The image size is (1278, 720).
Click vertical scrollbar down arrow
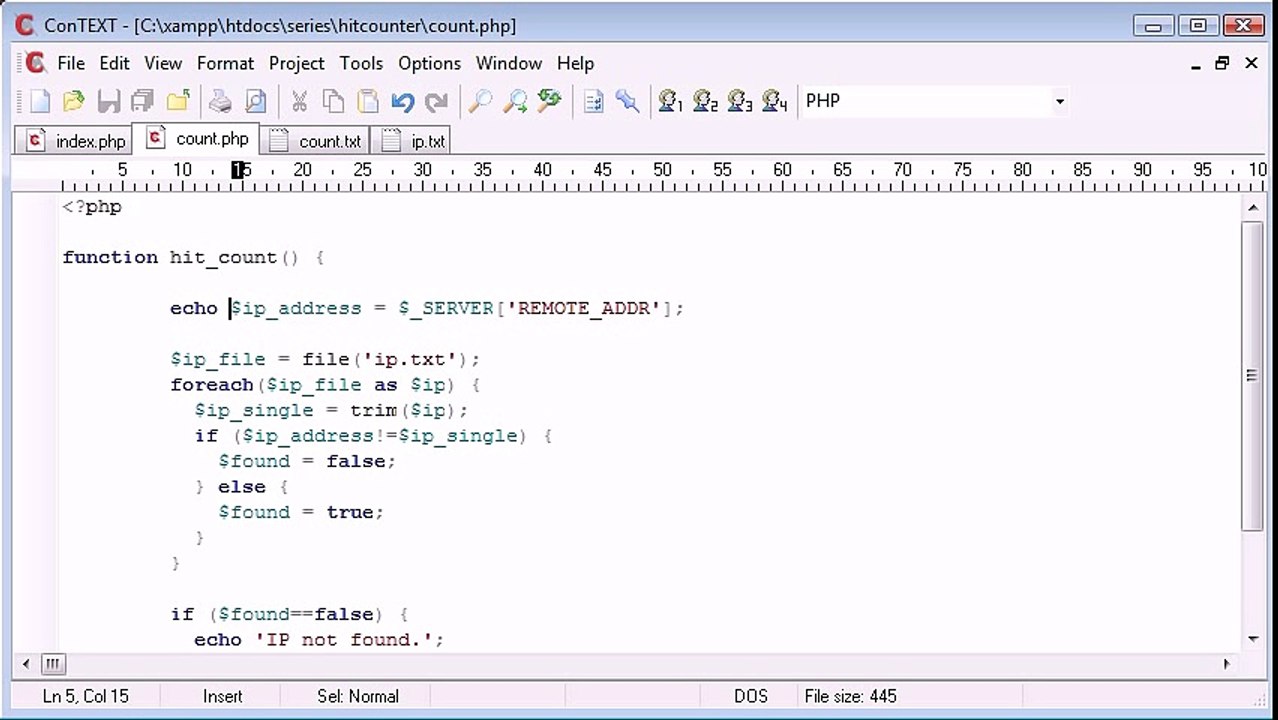pos(1253,639)
